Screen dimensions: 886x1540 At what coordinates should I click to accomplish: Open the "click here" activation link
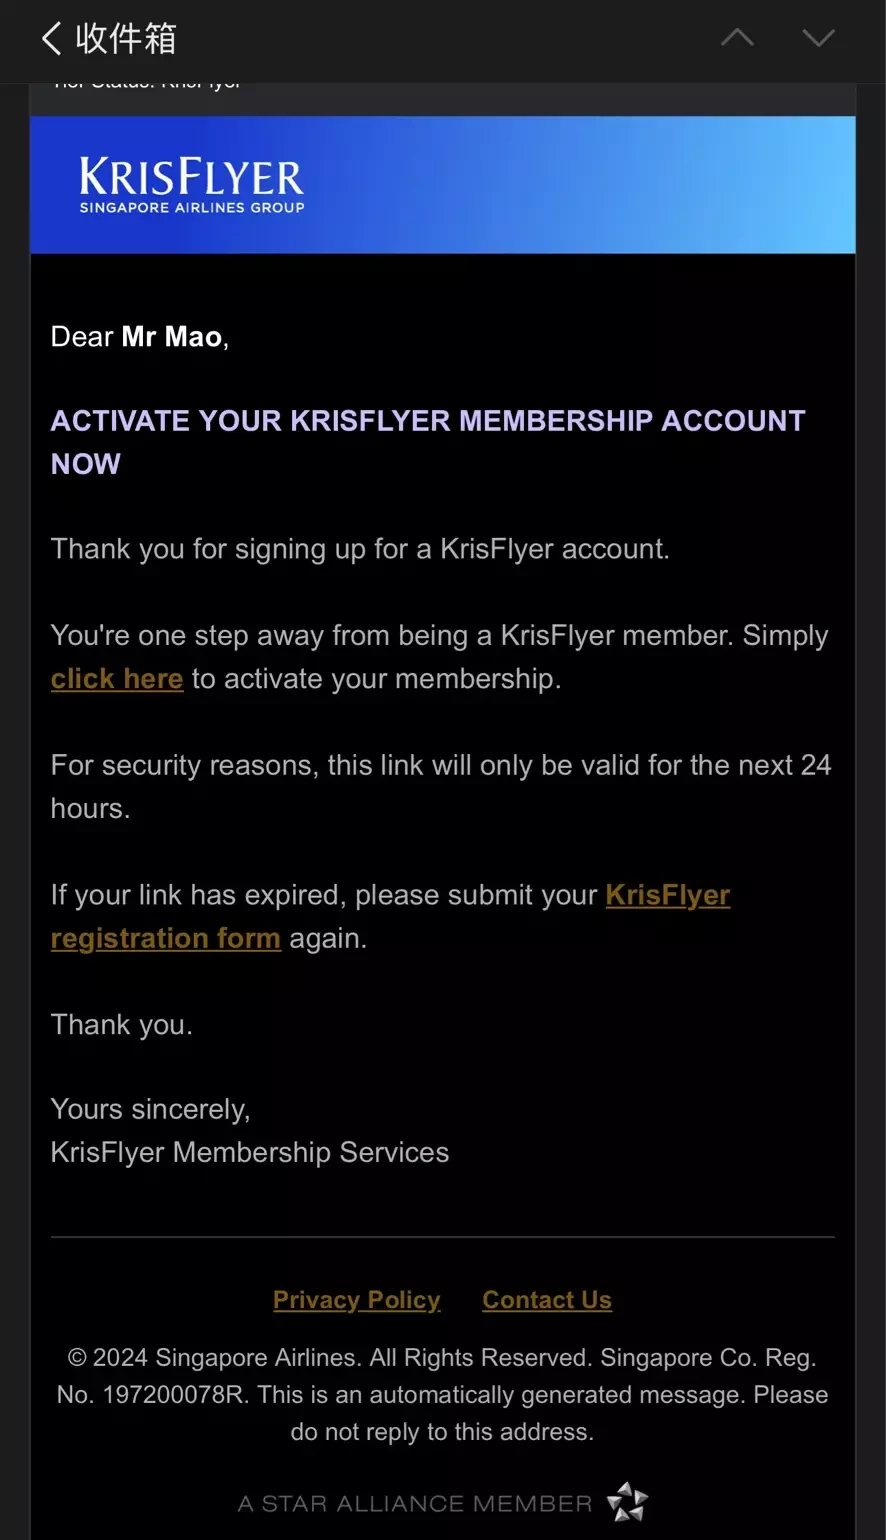[x=117, y=679]
